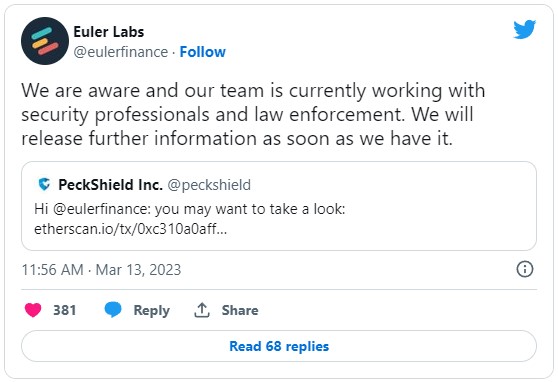
Task: Select the Read 68 replies button
Action: tap(279, 346)
